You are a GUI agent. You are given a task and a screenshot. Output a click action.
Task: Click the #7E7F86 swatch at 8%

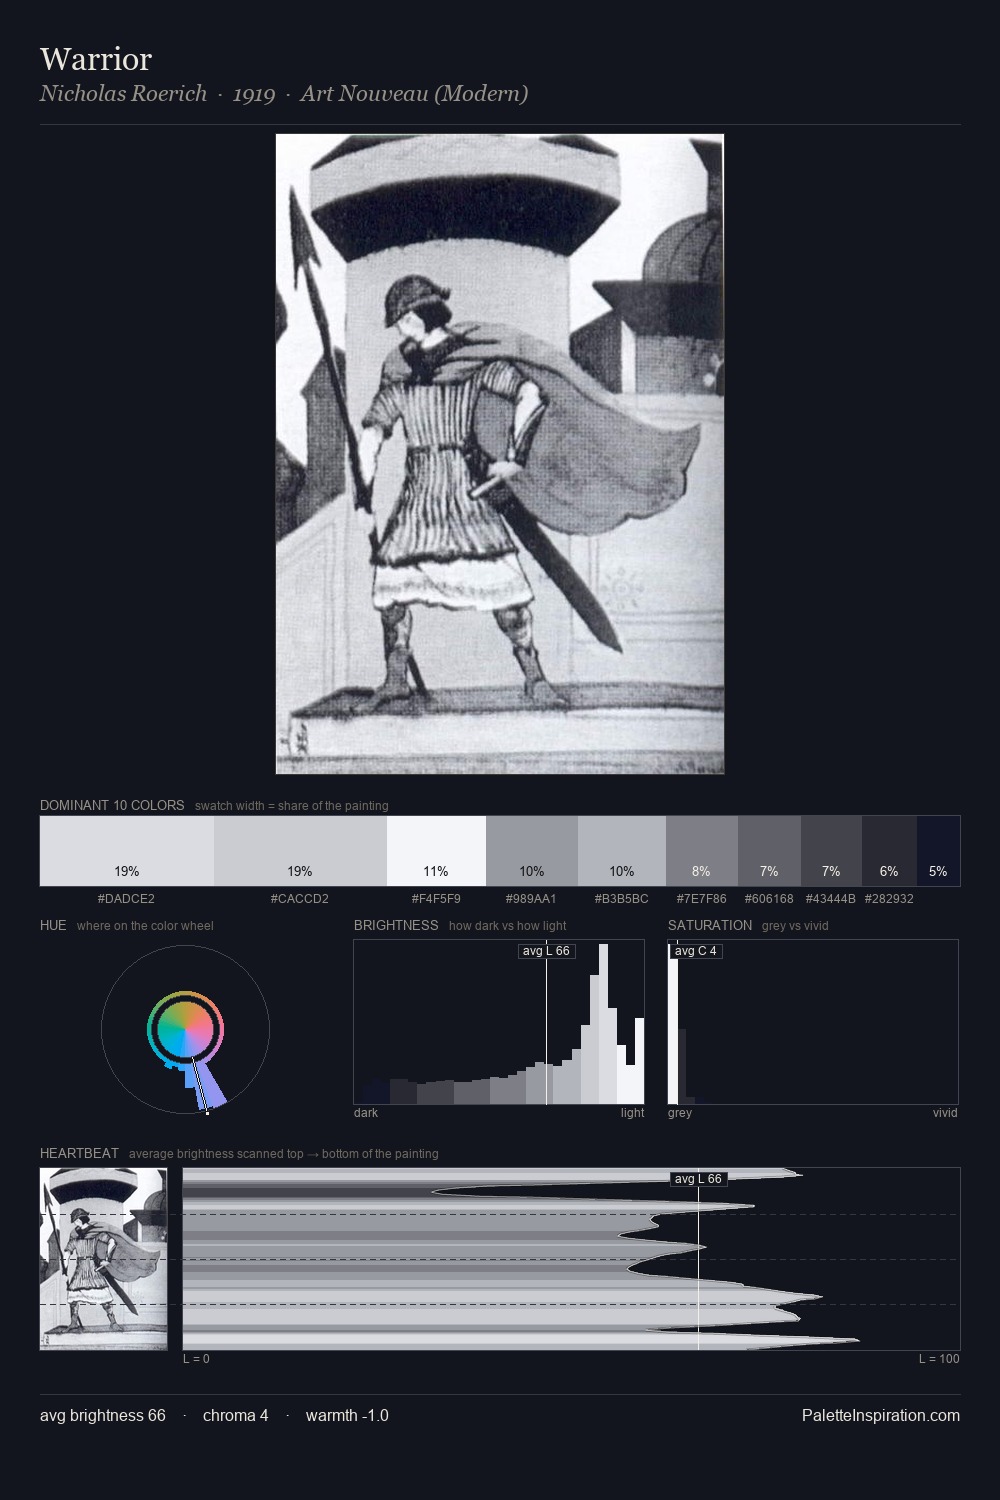(702, 851)
